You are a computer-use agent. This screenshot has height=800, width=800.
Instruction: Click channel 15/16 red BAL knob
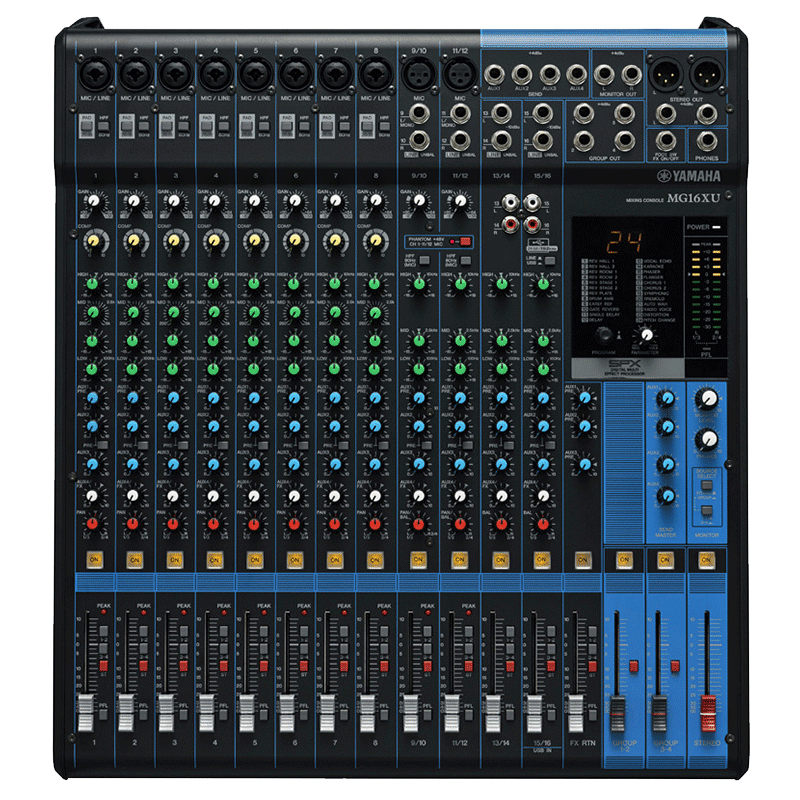(543, 523)
